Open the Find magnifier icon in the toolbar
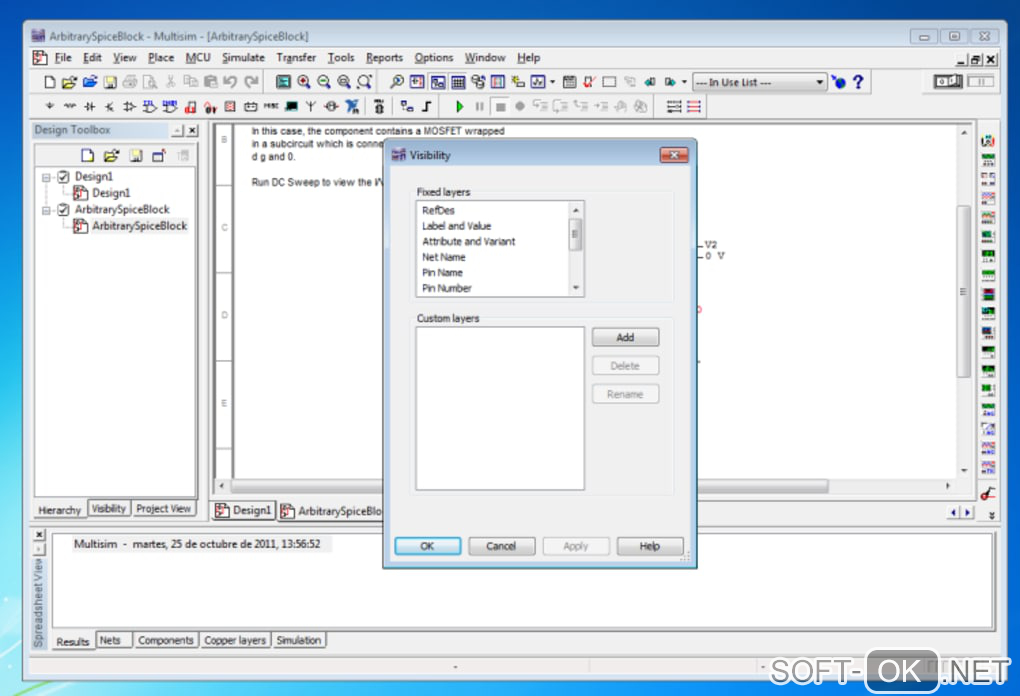 396,82
